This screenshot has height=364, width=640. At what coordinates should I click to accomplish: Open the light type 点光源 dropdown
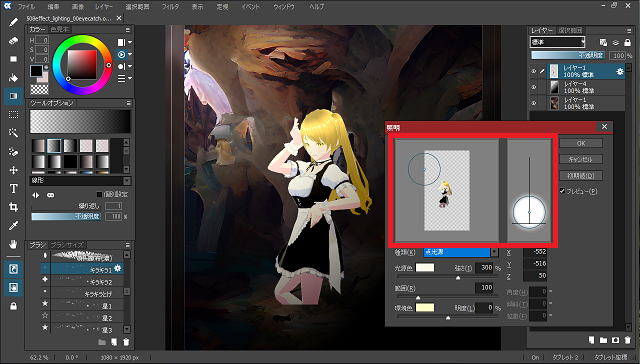tap(461, 253)
